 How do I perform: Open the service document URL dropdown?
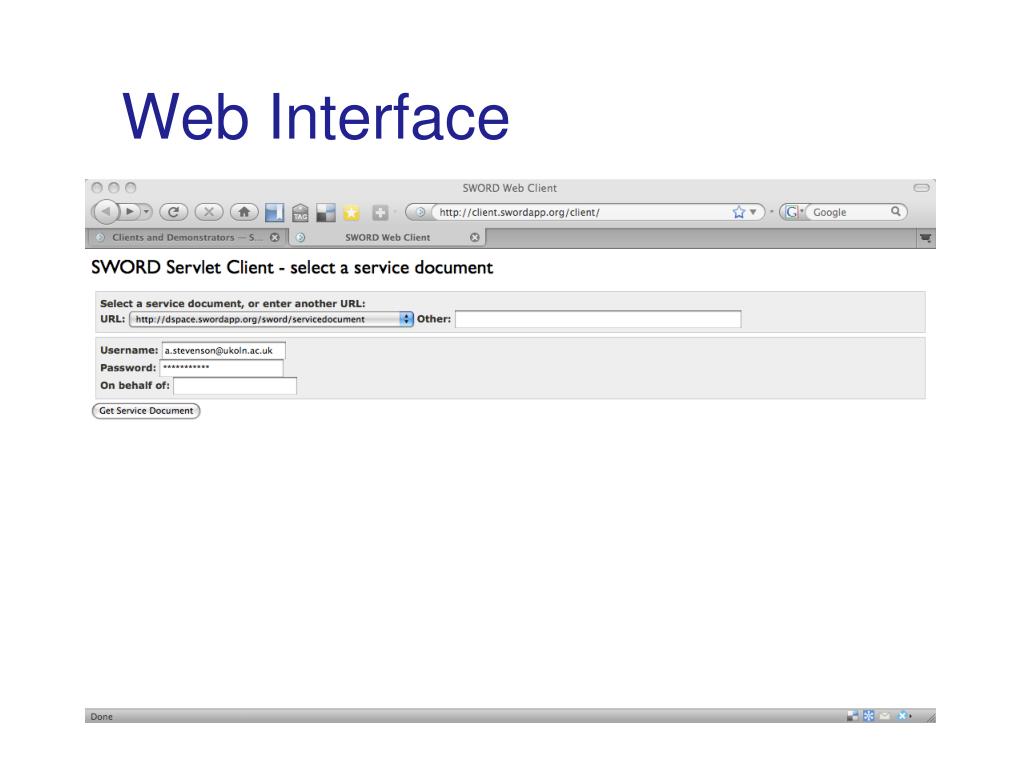point(271,319)
